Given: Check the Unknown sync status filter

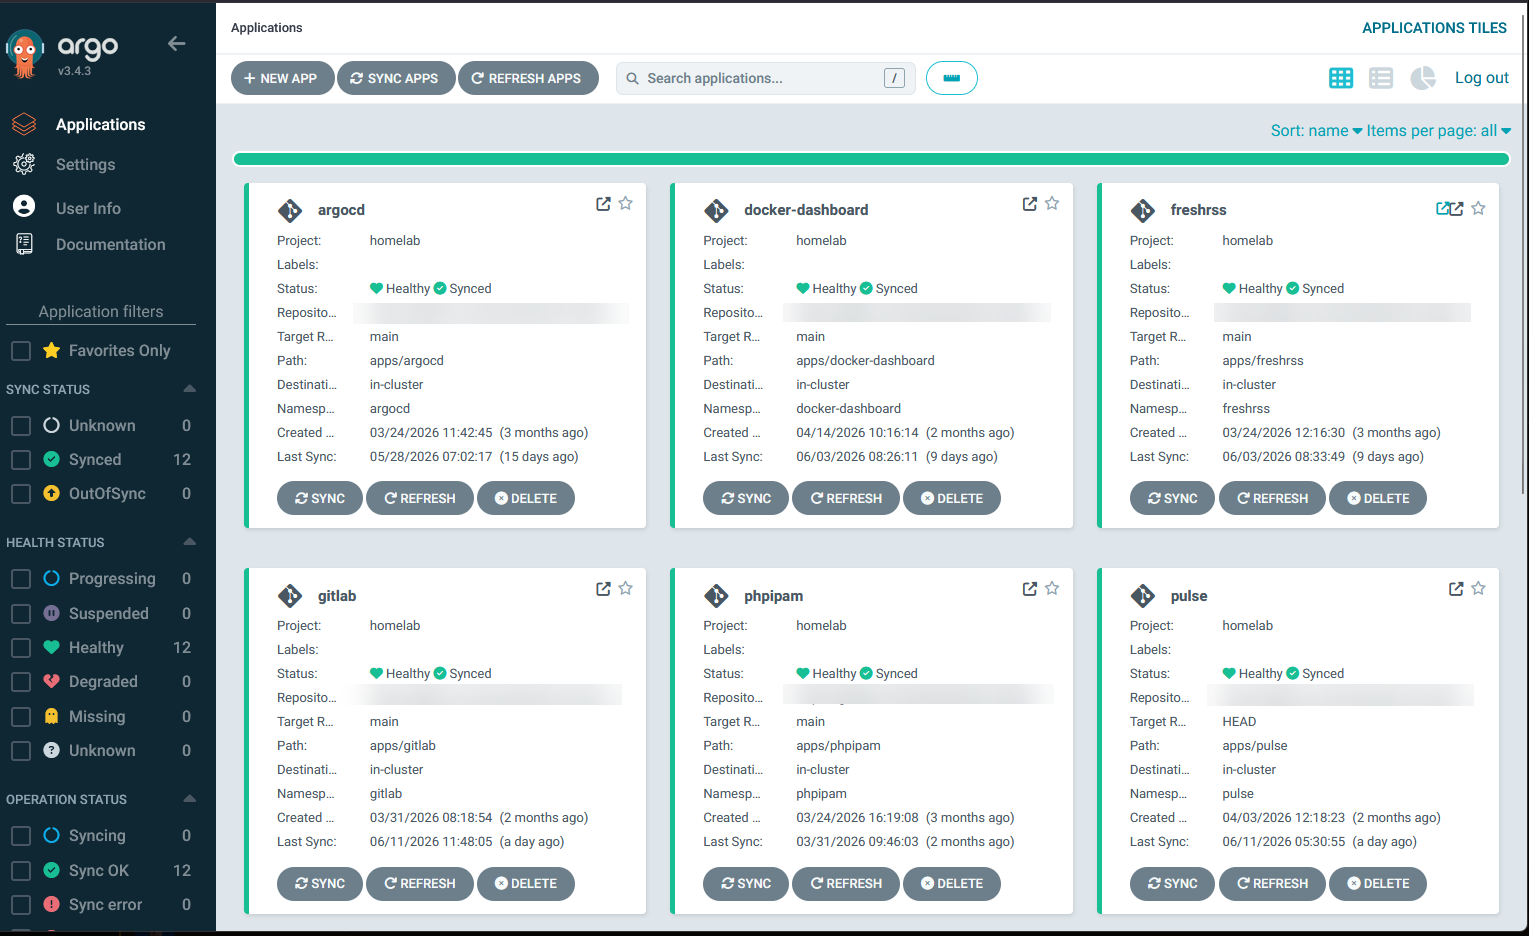Looking at the screenshot, I should [20, 426].
